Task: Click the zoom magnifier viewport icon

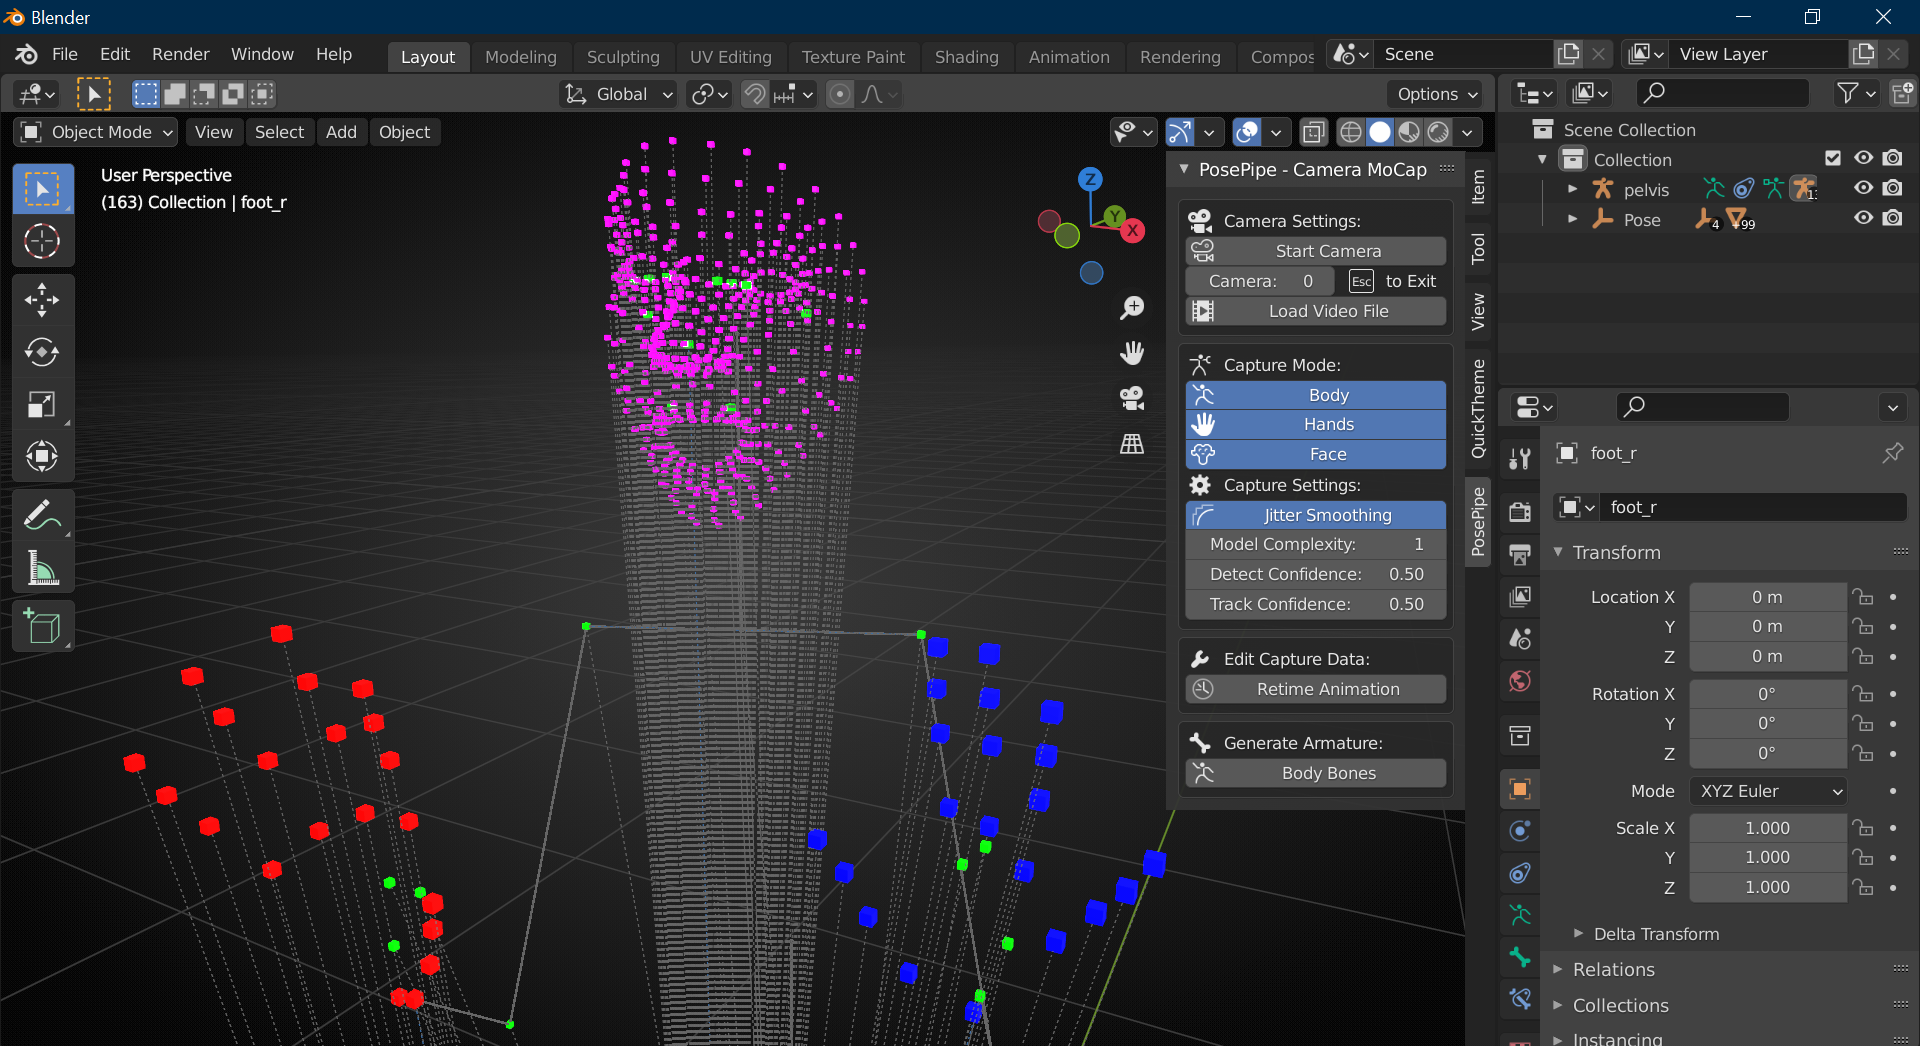Action: tap(1132, 308)
